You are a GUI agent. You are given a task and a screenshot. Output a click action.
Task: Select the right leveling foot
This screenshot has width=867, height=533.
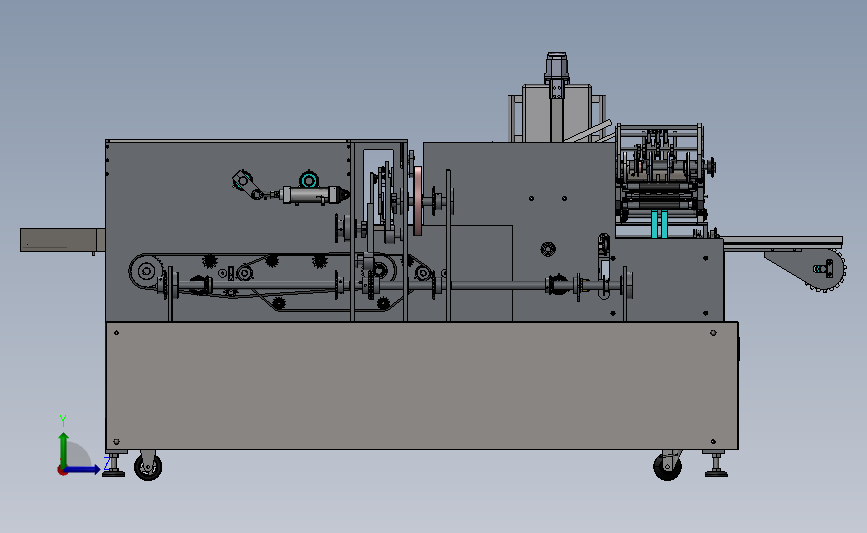(x=716, y=464)
